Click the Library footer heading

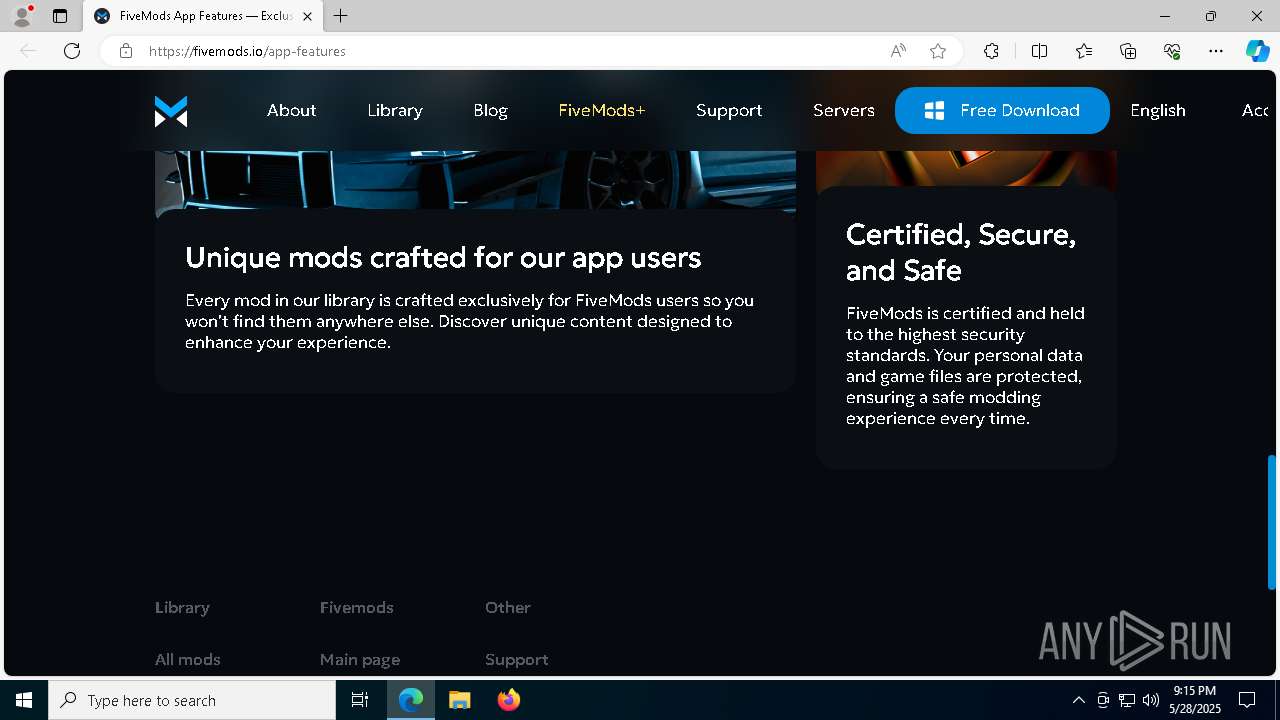[182, 607]
